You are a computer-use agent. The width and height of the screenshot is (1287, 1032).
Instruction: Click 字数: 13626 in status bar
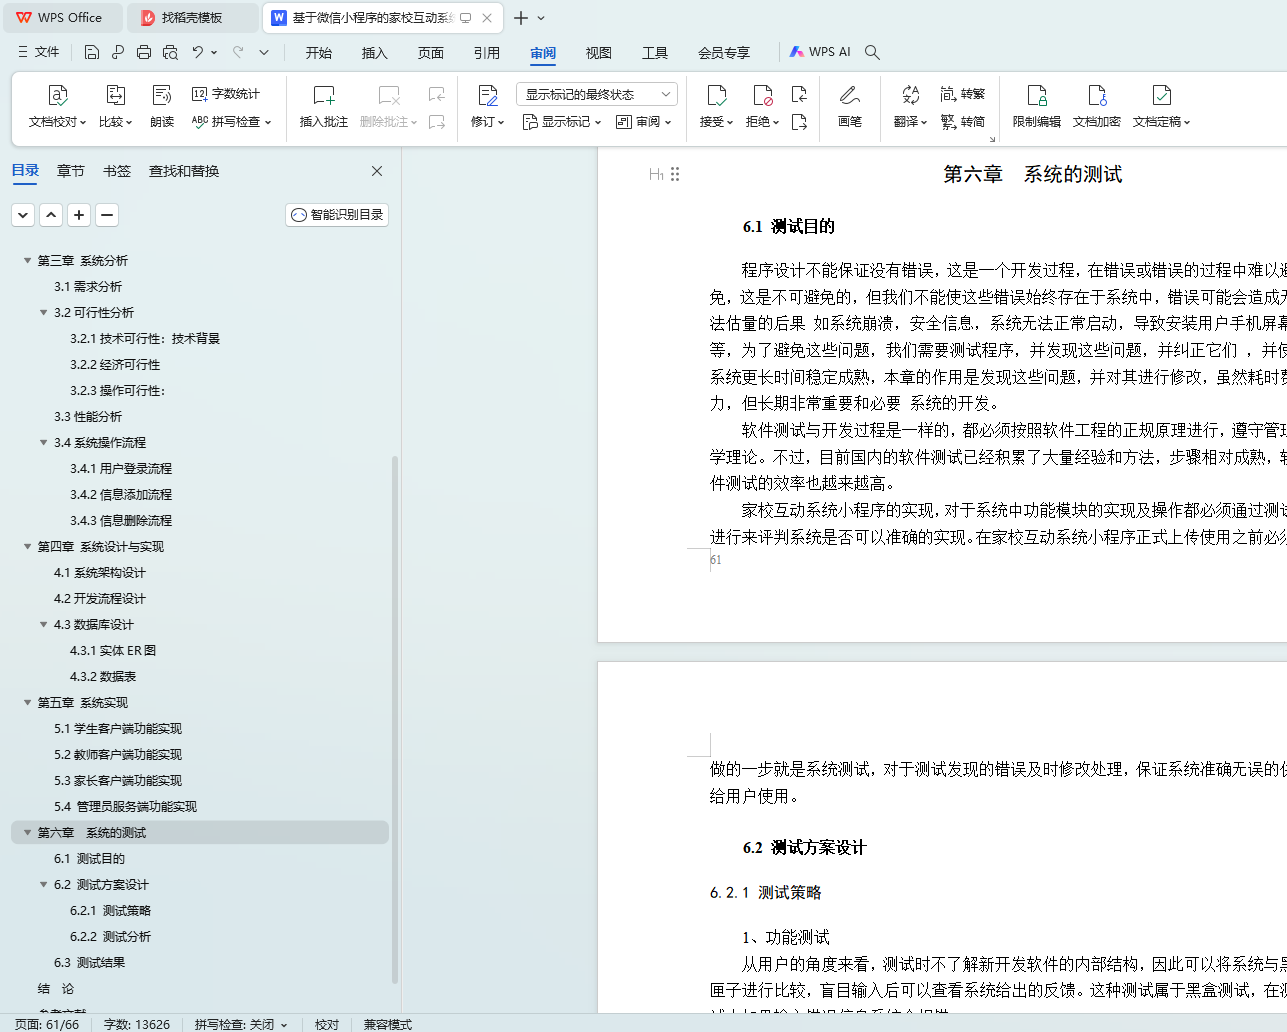point(137,1024)
